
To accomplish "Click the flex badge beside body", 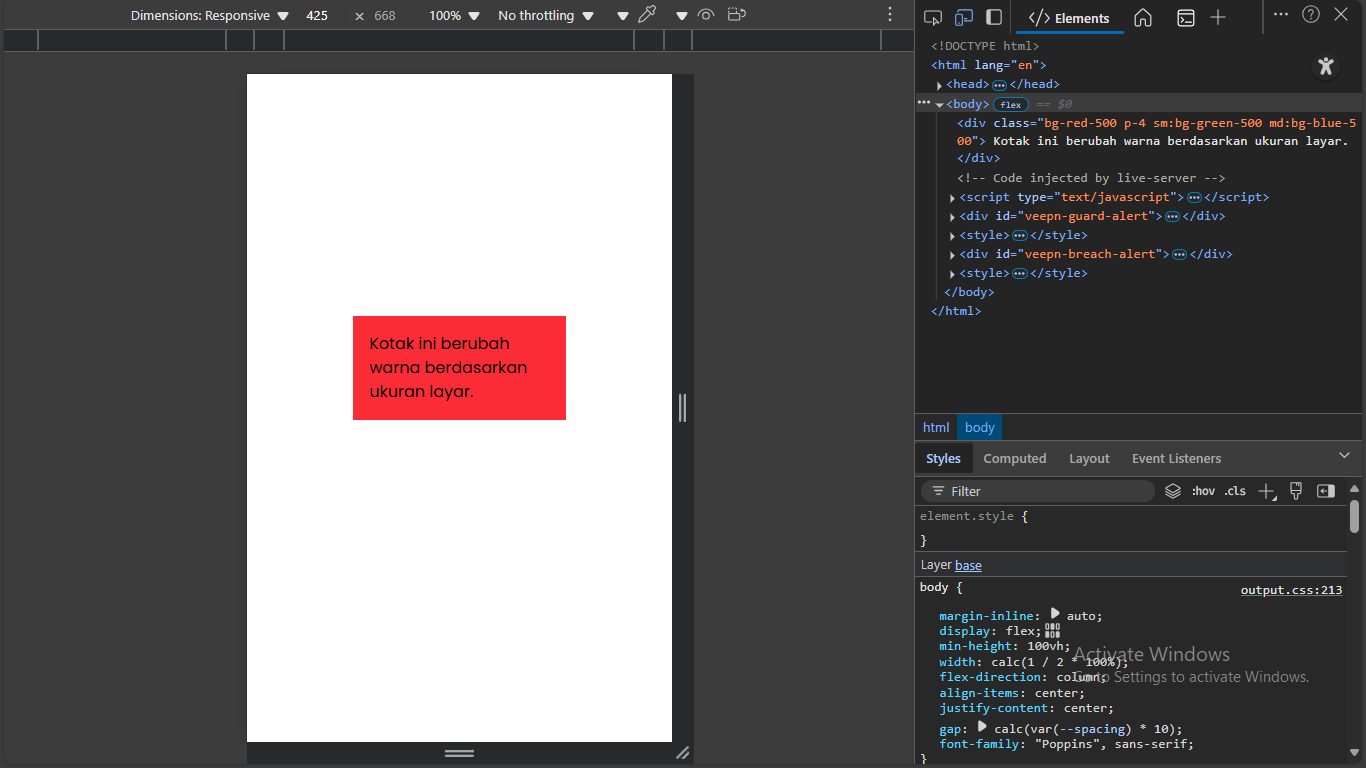I will point(1011,104).
